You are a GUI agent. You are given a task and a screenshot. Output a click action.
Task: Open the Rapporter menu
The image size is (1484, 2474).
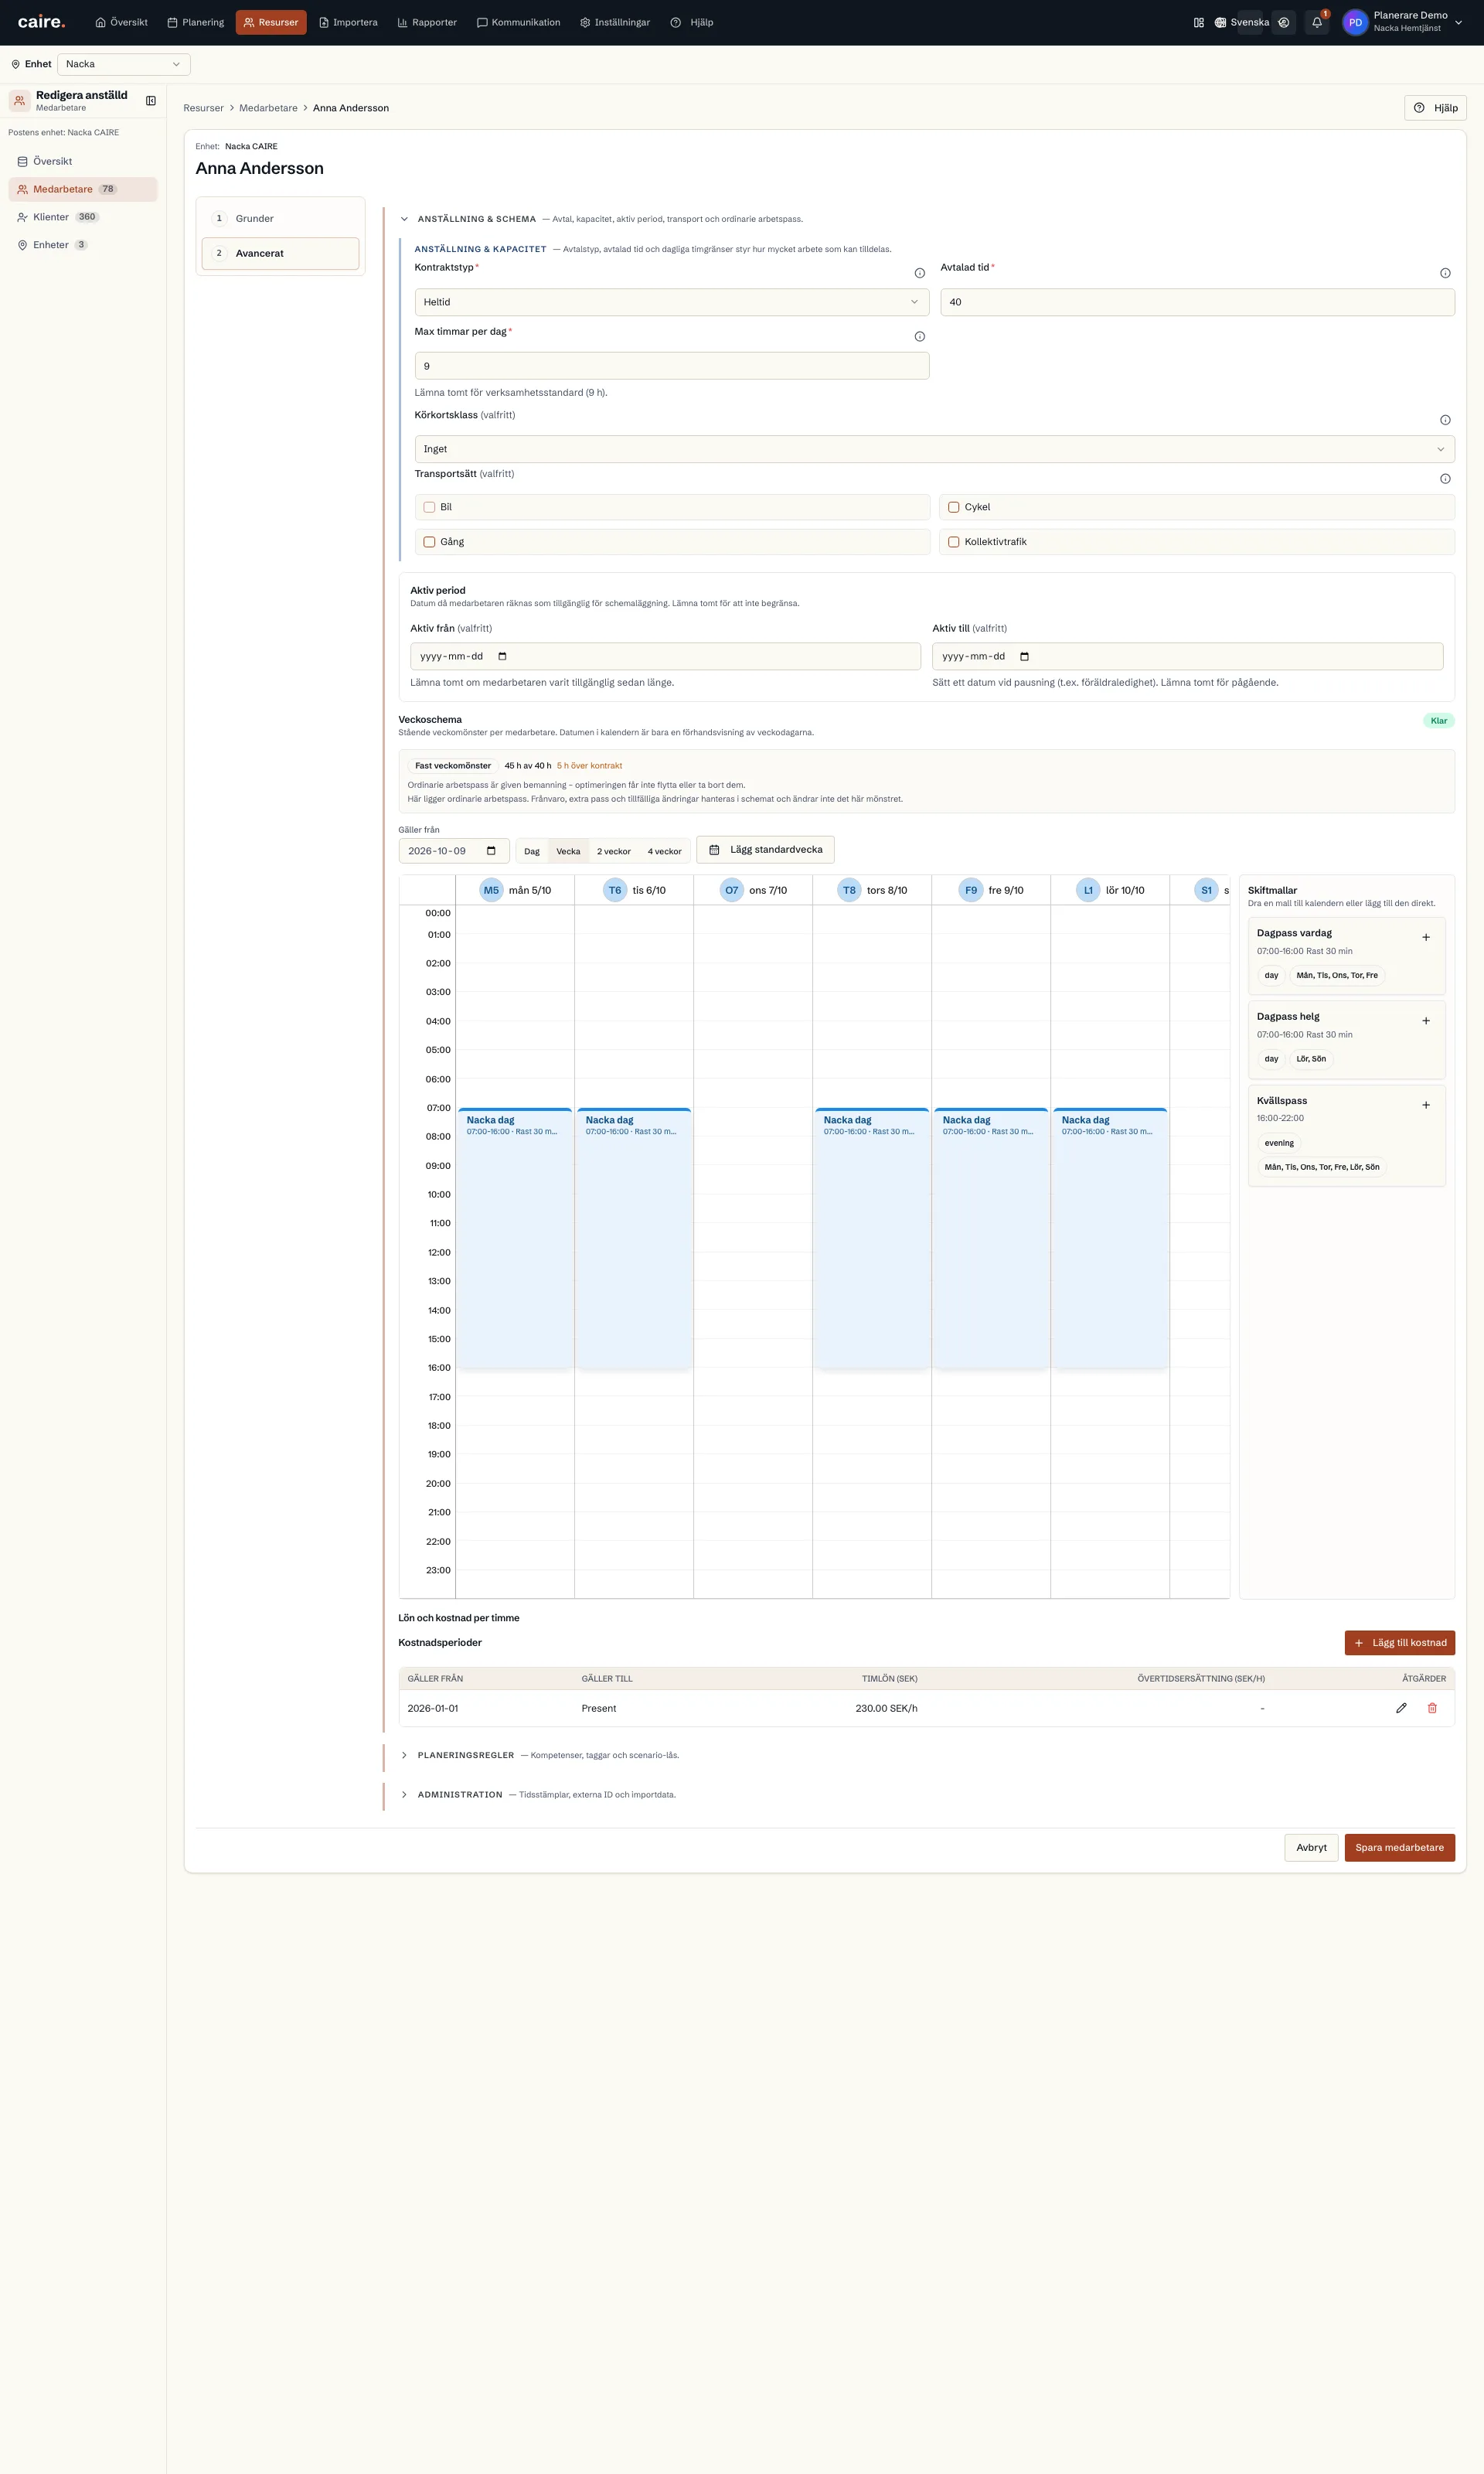pos(427,22)
